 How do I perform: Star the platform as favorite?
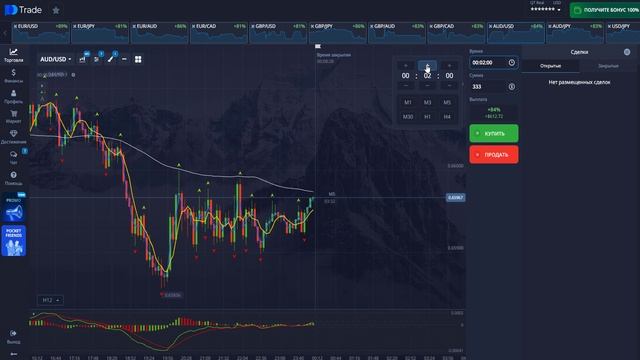click(x=56, y=10)
